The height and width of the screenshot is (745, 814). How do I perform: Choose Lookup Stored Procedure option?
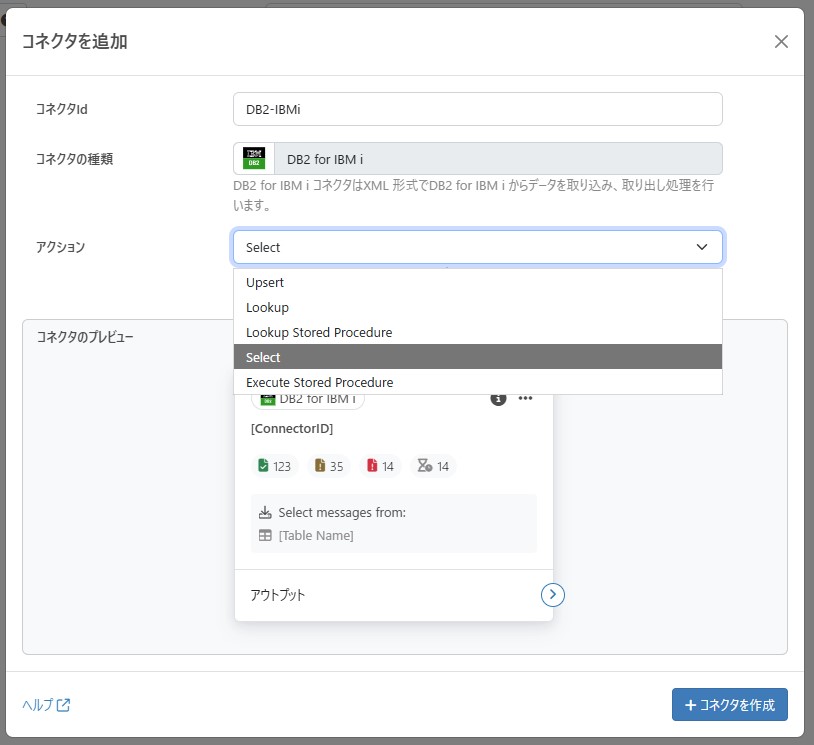click(478, 332)
